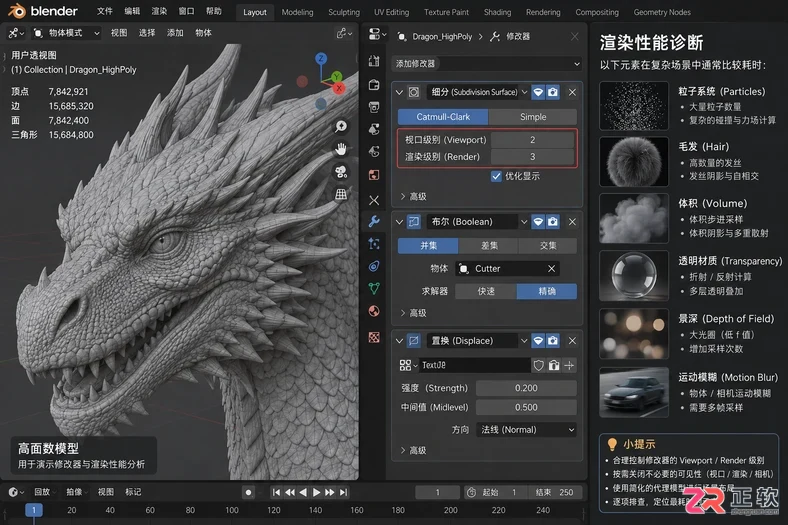The width and height of the screenshot is (788, 525).
Task: Toggle viewport display of Subdivision modifier
Action: coord(538,92)
